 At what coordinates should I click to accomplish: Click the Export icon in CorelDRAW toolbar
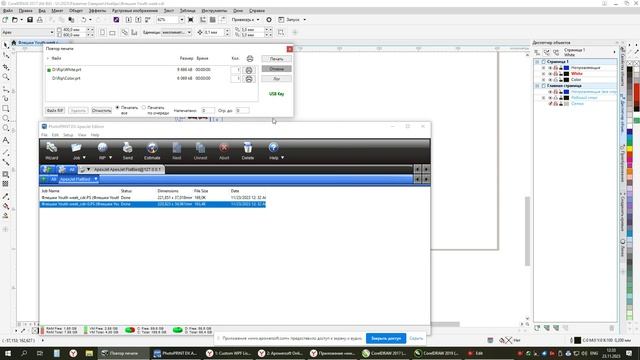[138, 20]
